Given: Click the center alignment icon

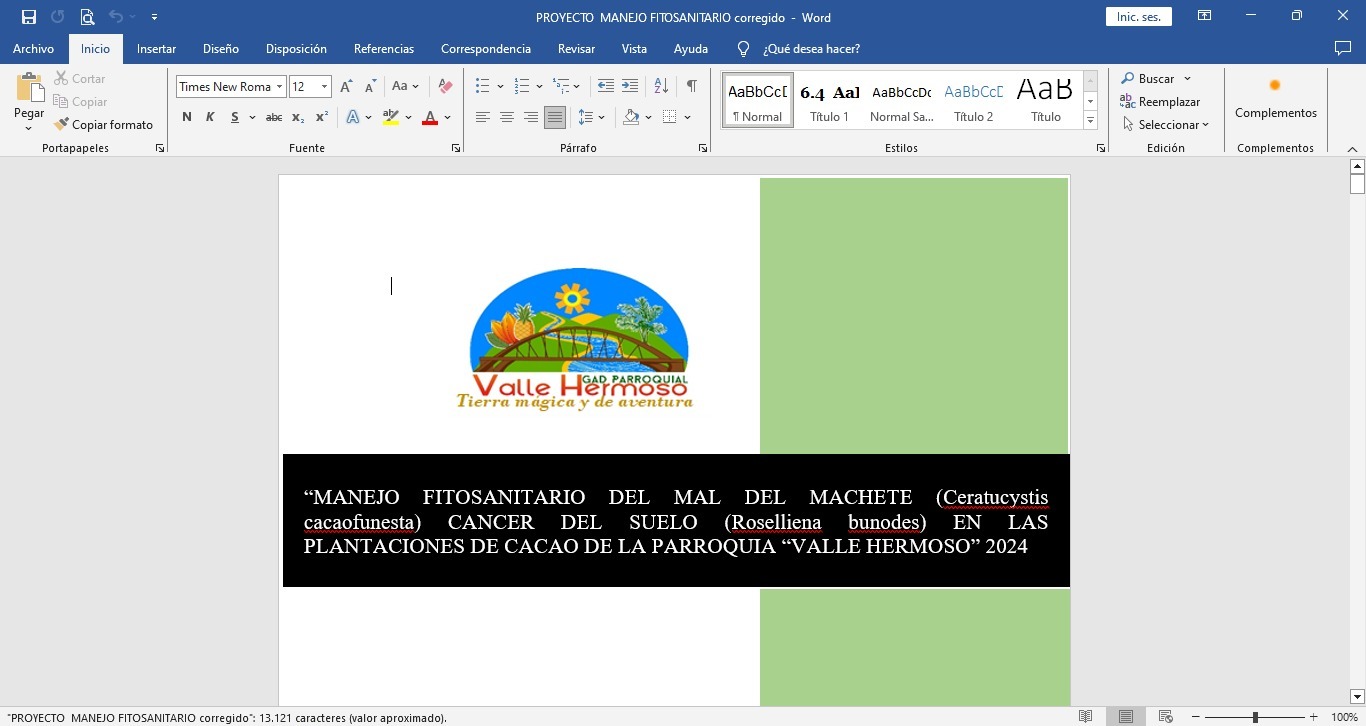Looking at the screenshot, I should [x=507, y=118].
